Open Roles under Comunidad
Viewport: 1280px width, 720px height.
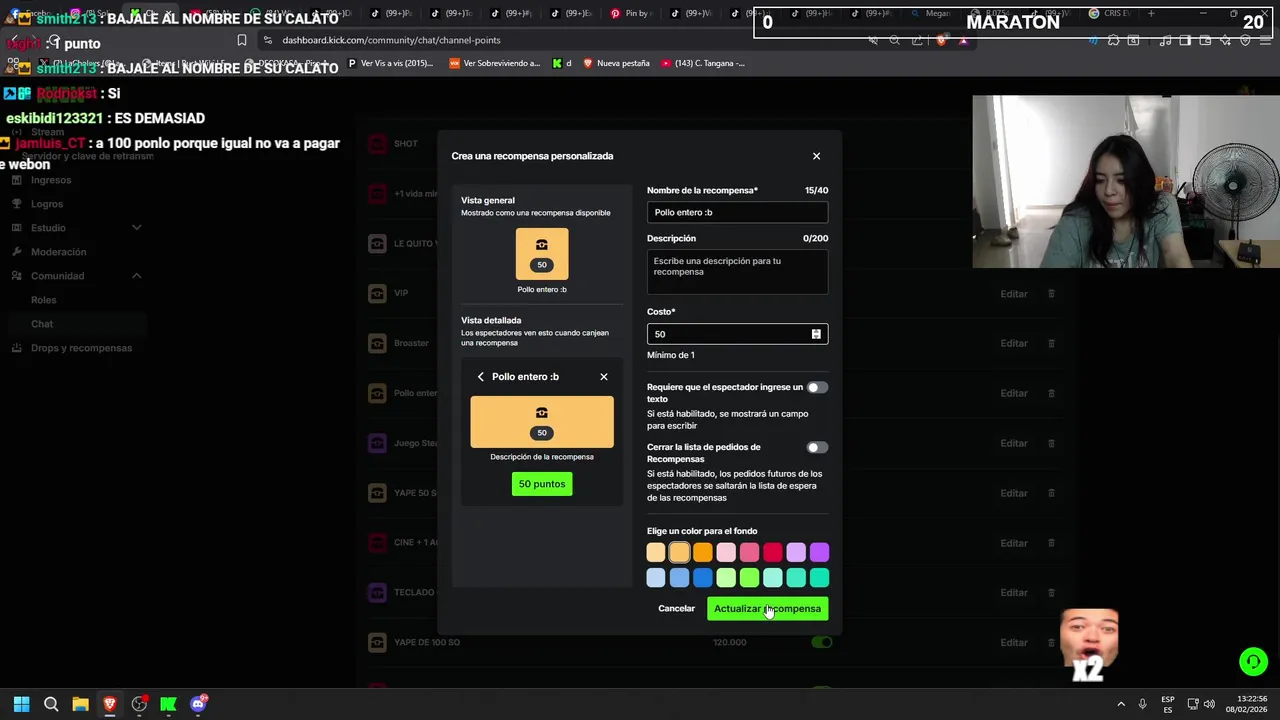(x=43, y=300)
